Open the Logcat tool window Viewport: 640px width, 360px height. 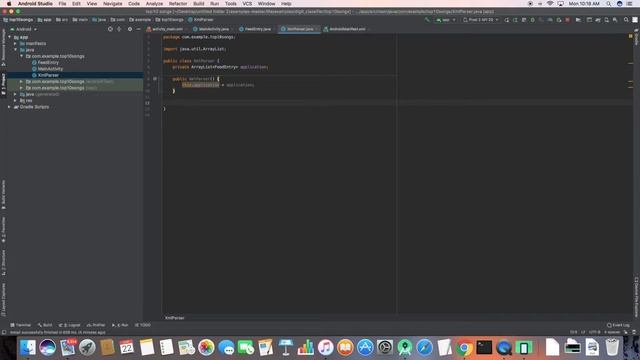tap(69, 325)
